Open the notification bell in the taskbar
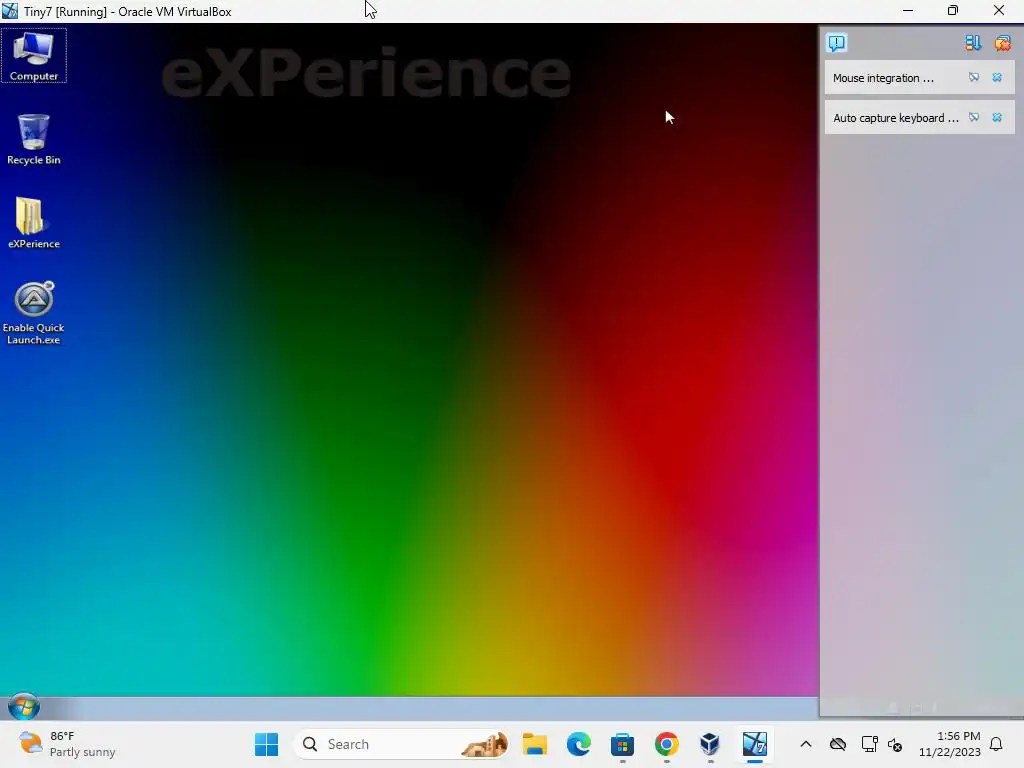This screenshot has width=1024, height=768. pyautogui.click(x=997, y=744)
